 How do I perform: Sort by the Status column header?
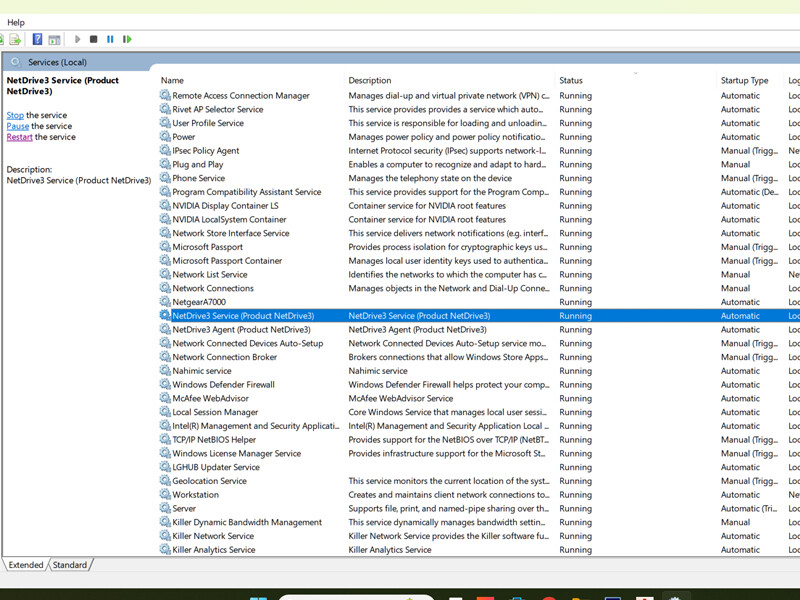tap(571, 81)
